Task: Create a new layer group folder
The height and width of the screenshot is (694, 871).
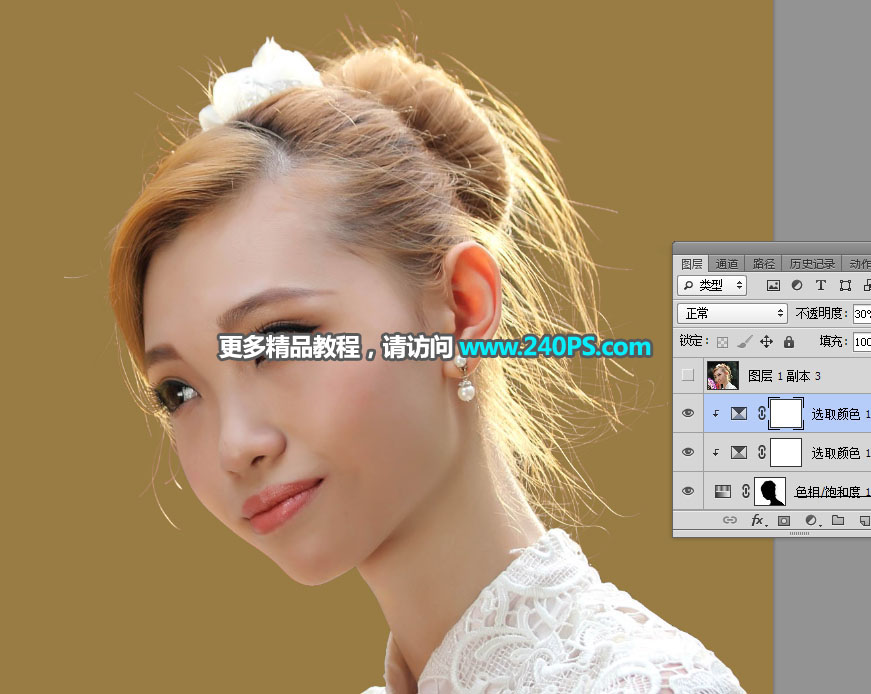Action: (838, 520)
